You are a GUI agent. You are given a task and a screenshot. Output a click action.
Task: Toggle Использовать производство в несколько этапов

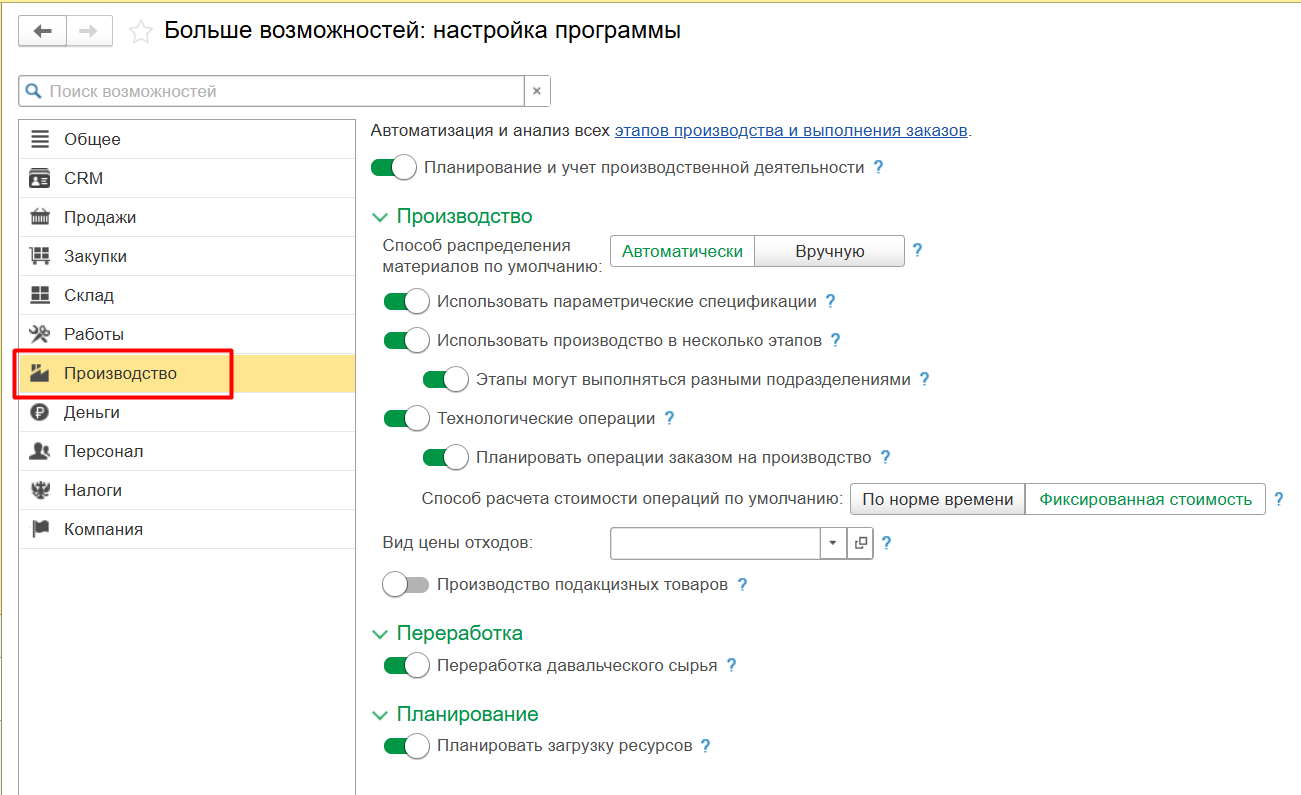click(x=406, y=340)
